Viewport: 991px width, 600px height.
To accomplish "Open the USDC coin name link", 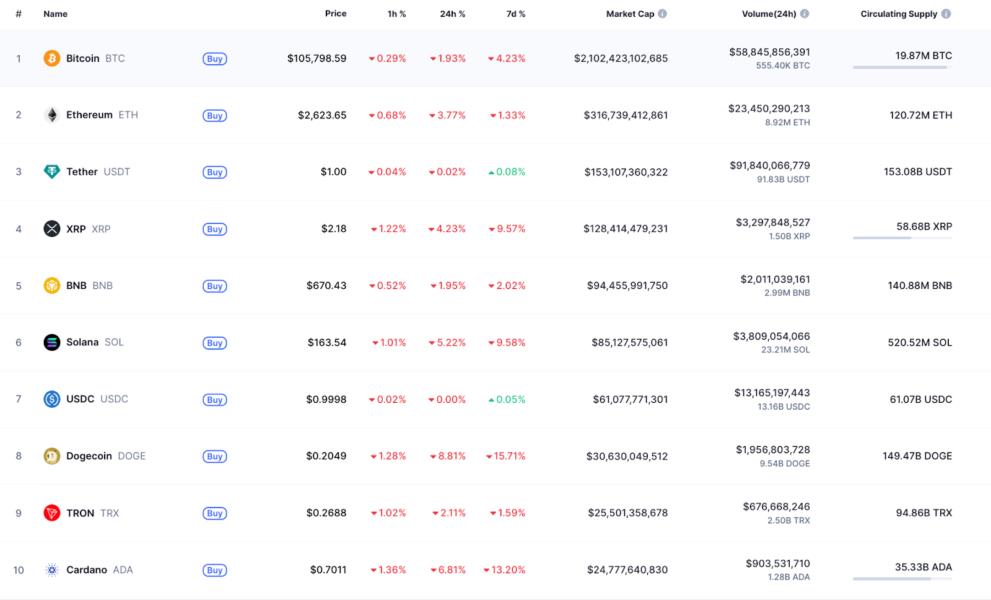I will pos(80,399).
